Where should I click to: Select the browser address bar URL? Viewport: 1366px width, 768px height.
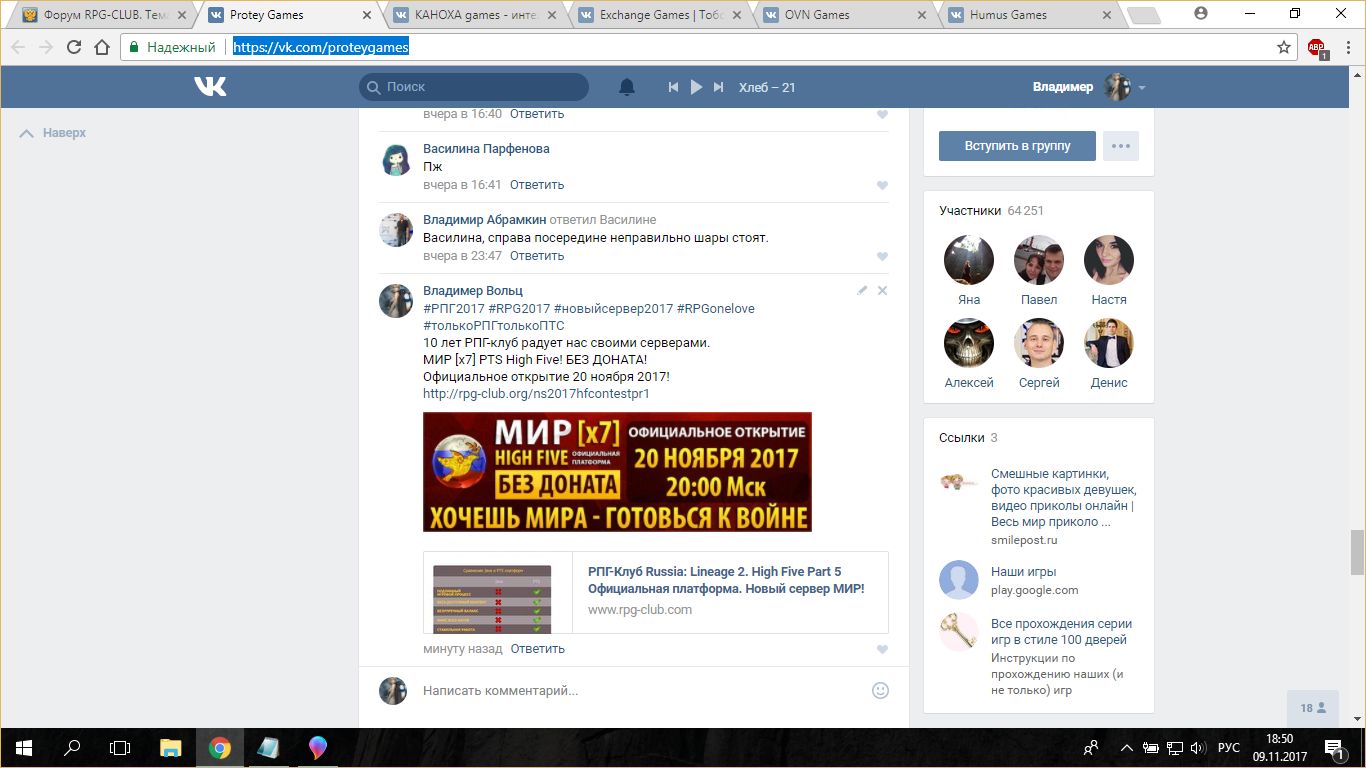[321, 47]
